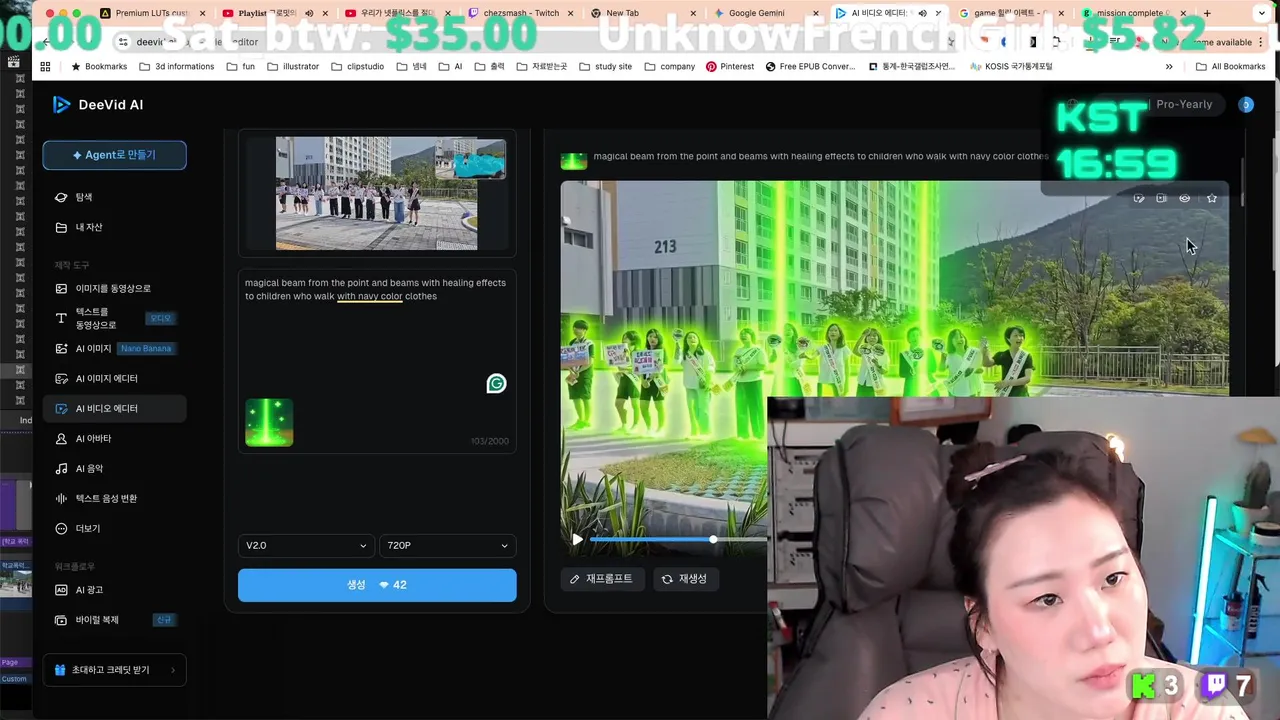Click the uploaded source video thumbnail
The image size is (1280, 720).
point(376,193)
